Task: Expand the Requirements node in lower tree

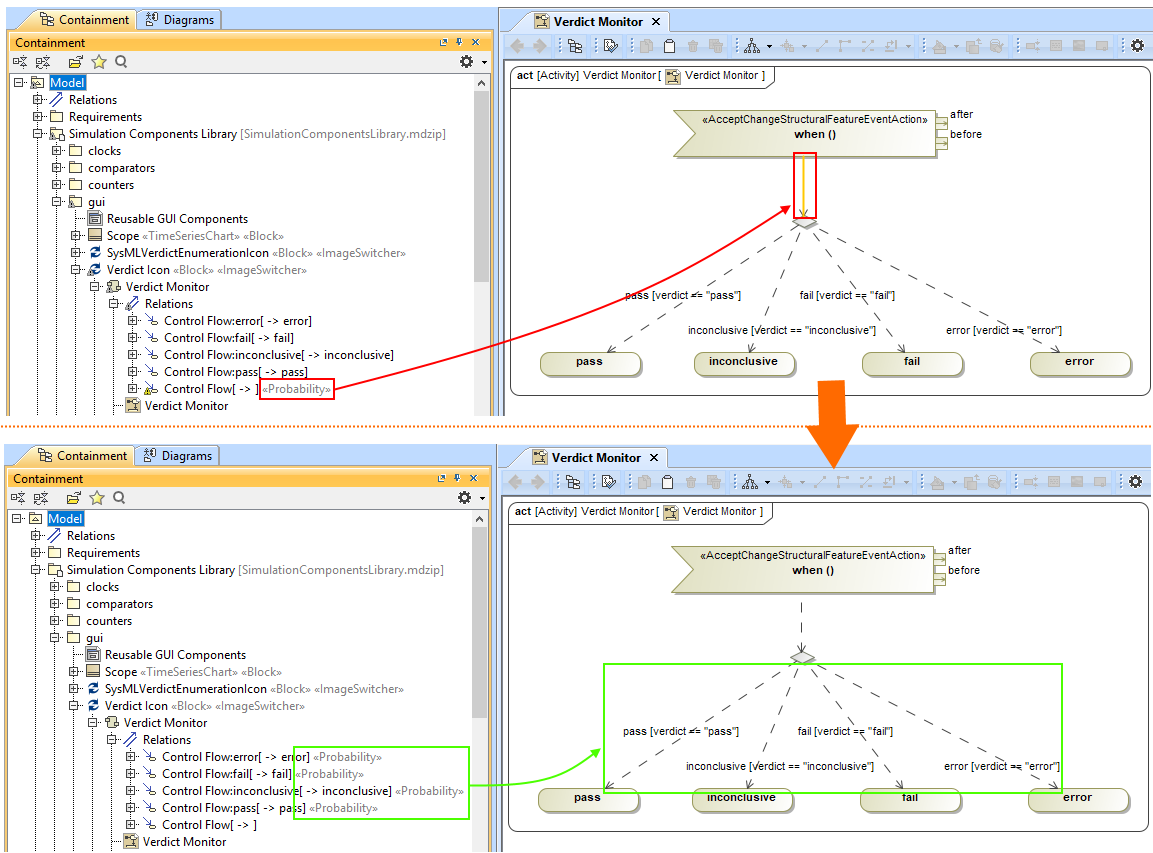Action: point(36,553)
